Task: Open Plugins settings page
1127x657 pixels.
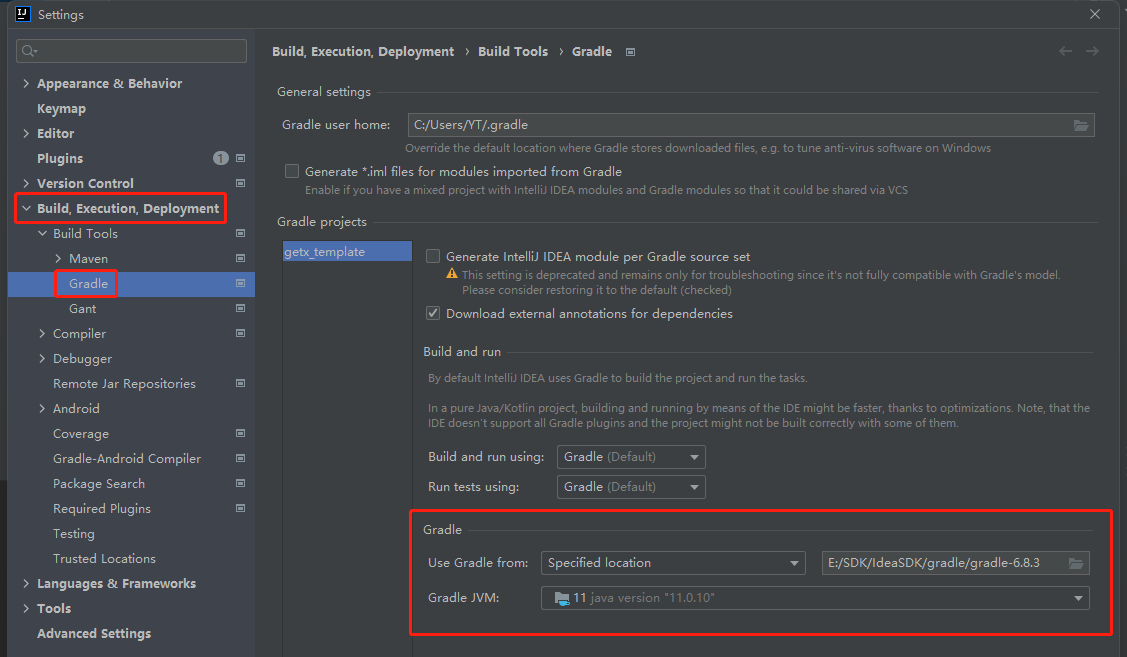Action: tap(60, 158)
